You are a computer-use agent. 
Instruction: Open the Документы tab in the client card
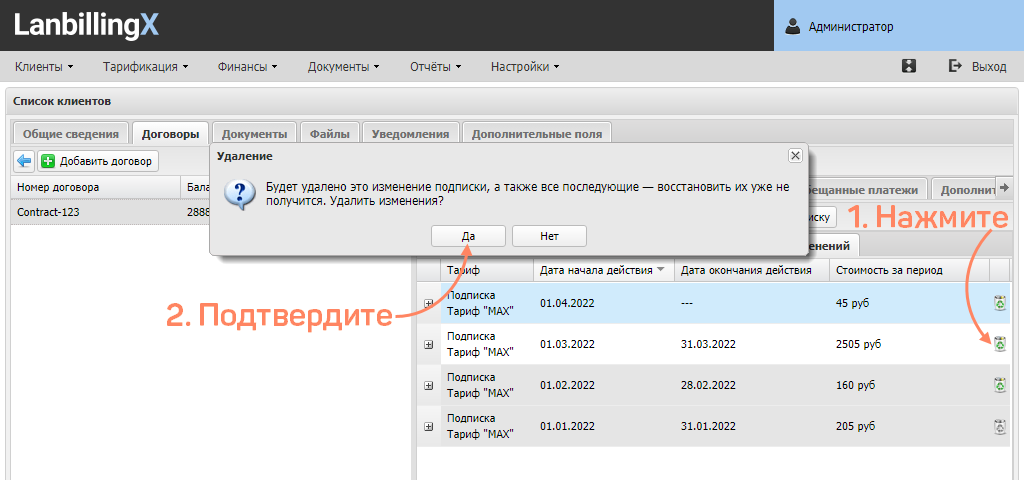point(255,134)
